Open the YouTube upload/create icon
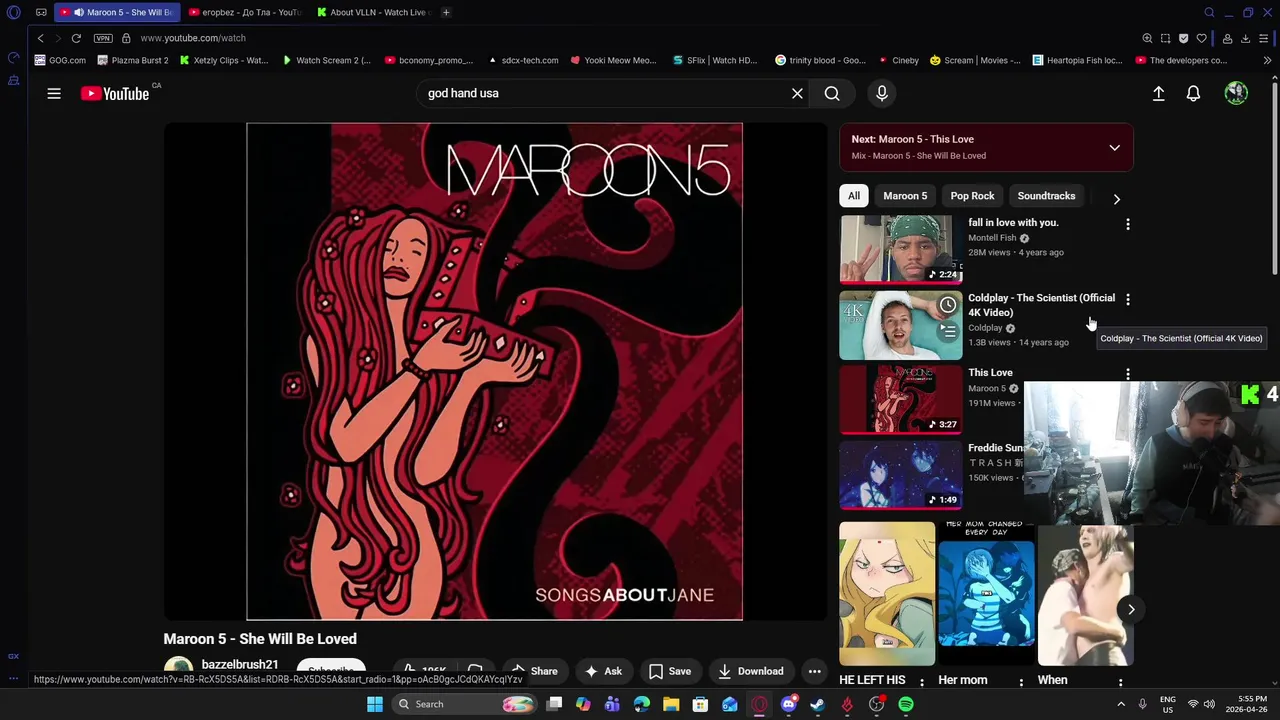Screen dimensions: 1280x720 (1158, 93)
